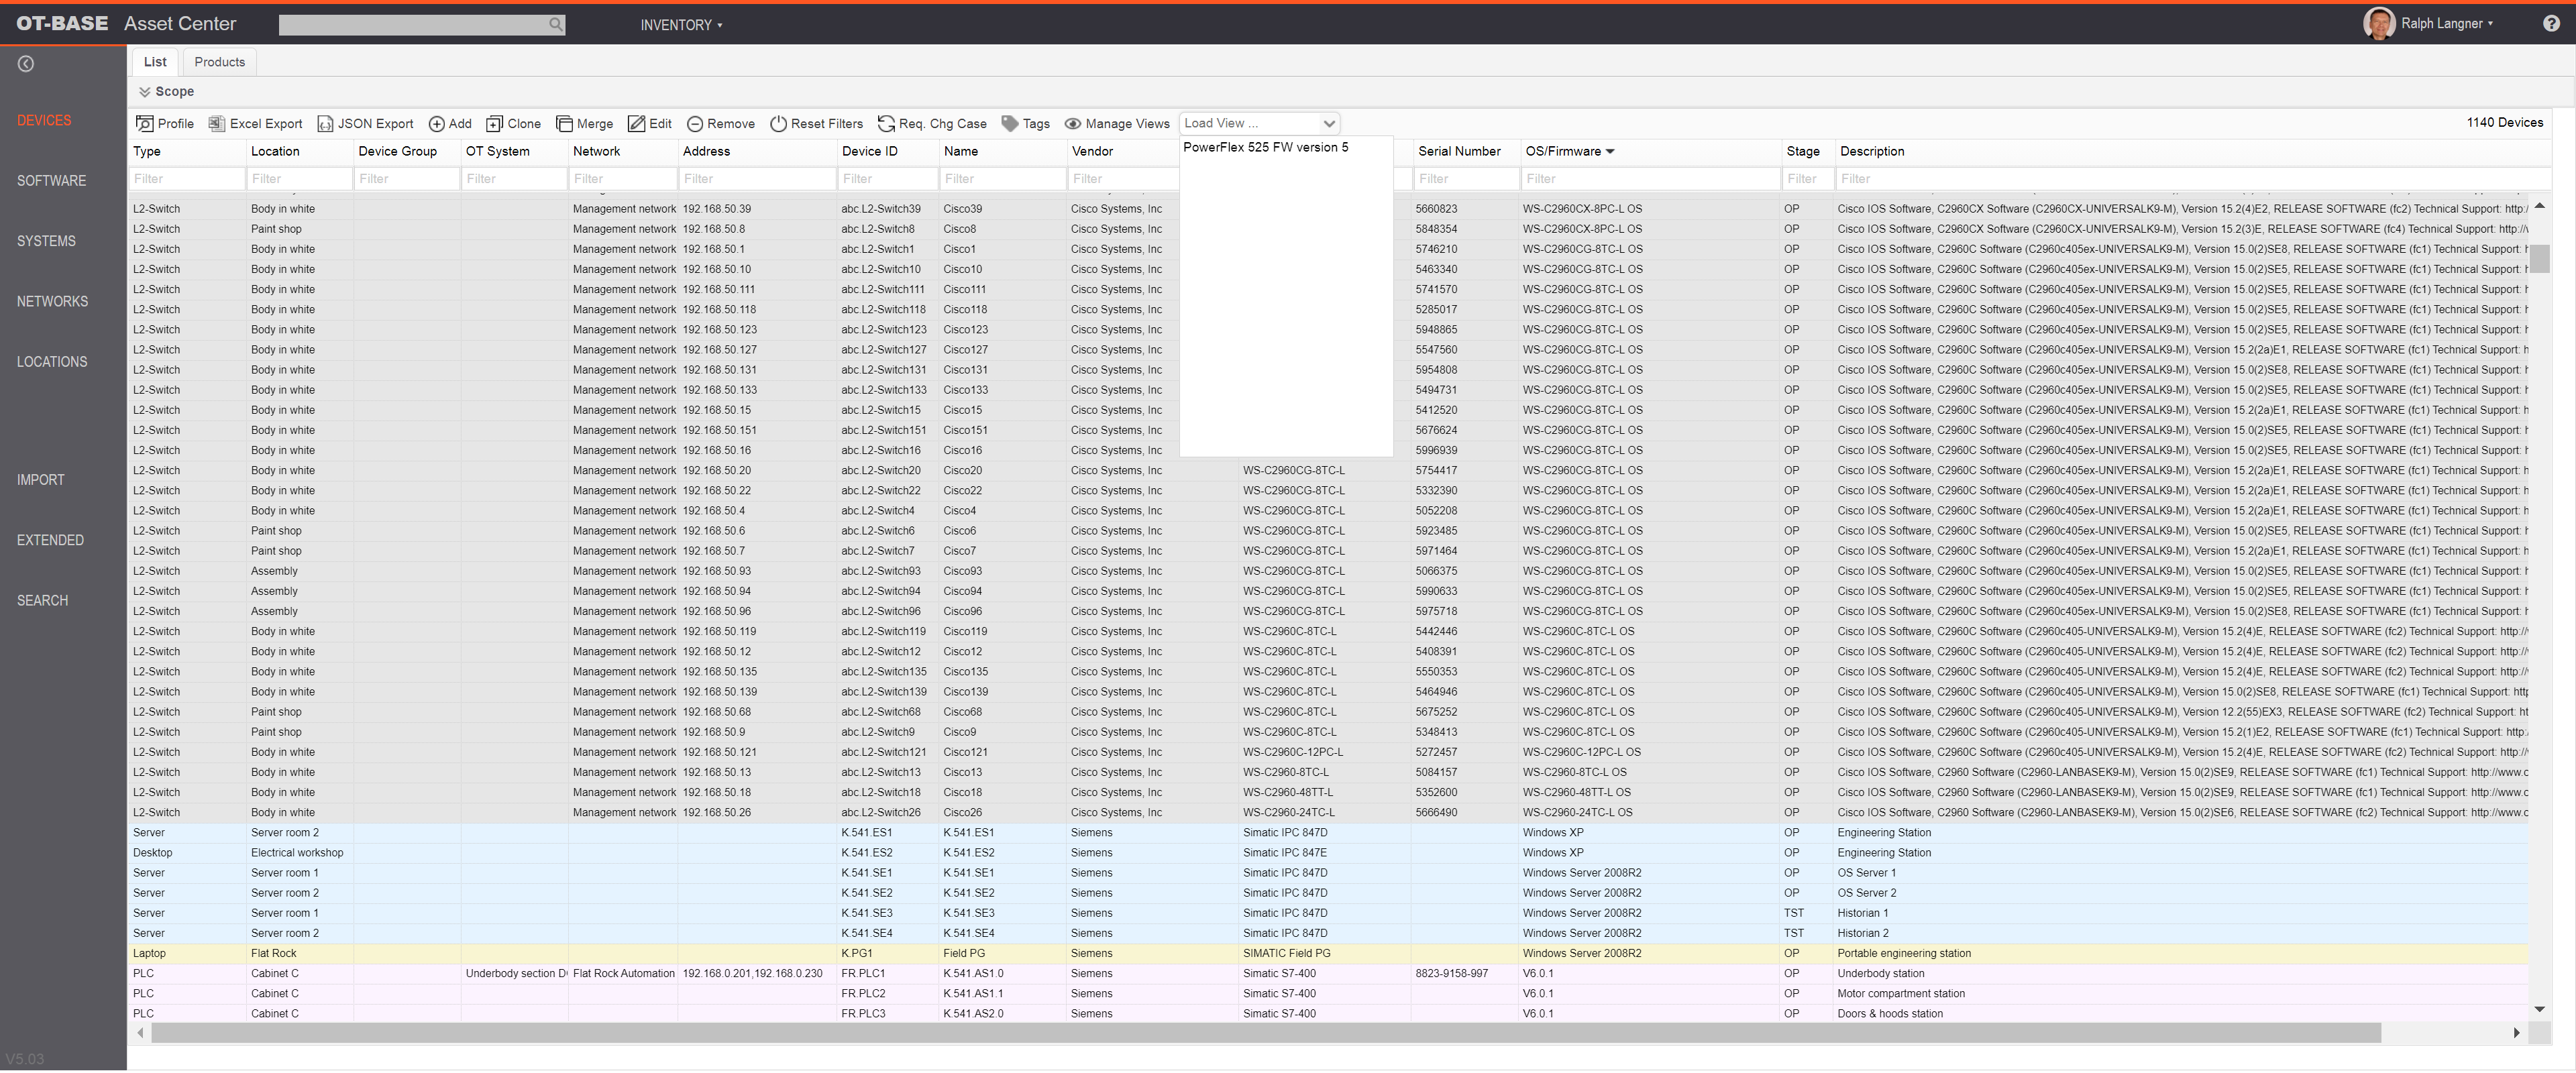Viewport: 2576px width, 1073px height.
Task: Open the Load View combo box
Action: 1260,124
